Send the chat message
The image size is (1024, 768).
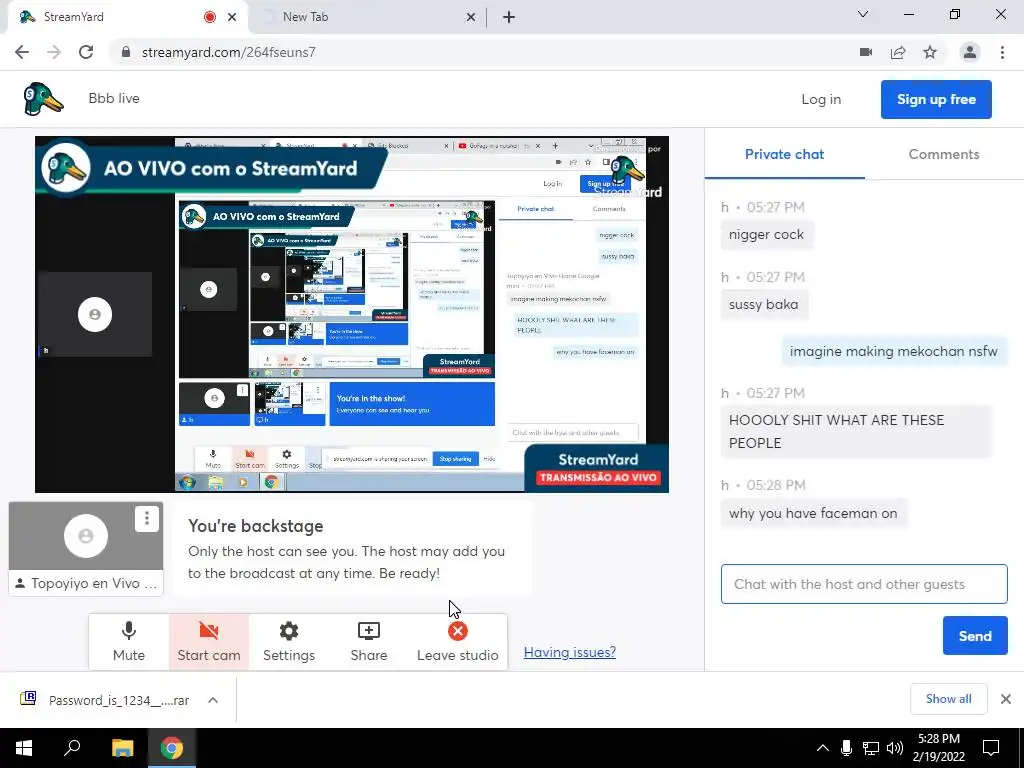click(x=975, y=636)
